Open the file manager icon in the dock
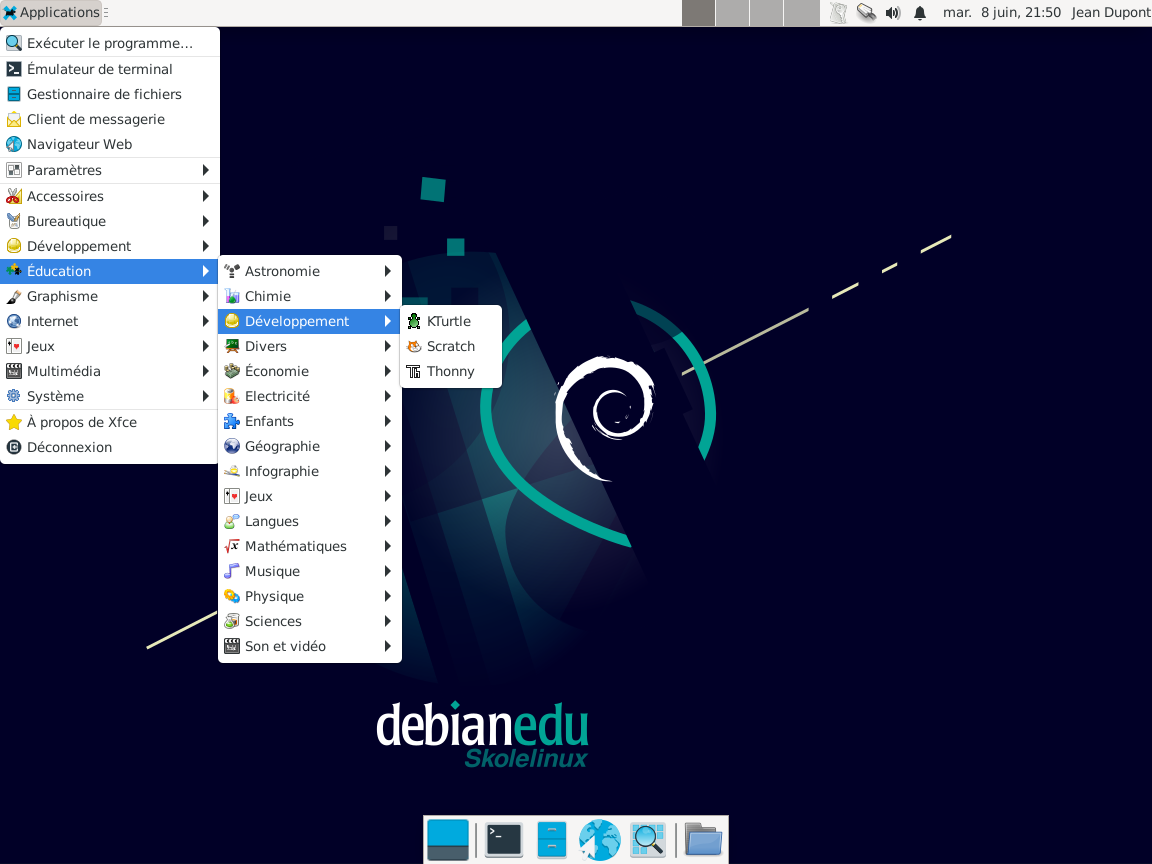 click(x=703, y=840)
